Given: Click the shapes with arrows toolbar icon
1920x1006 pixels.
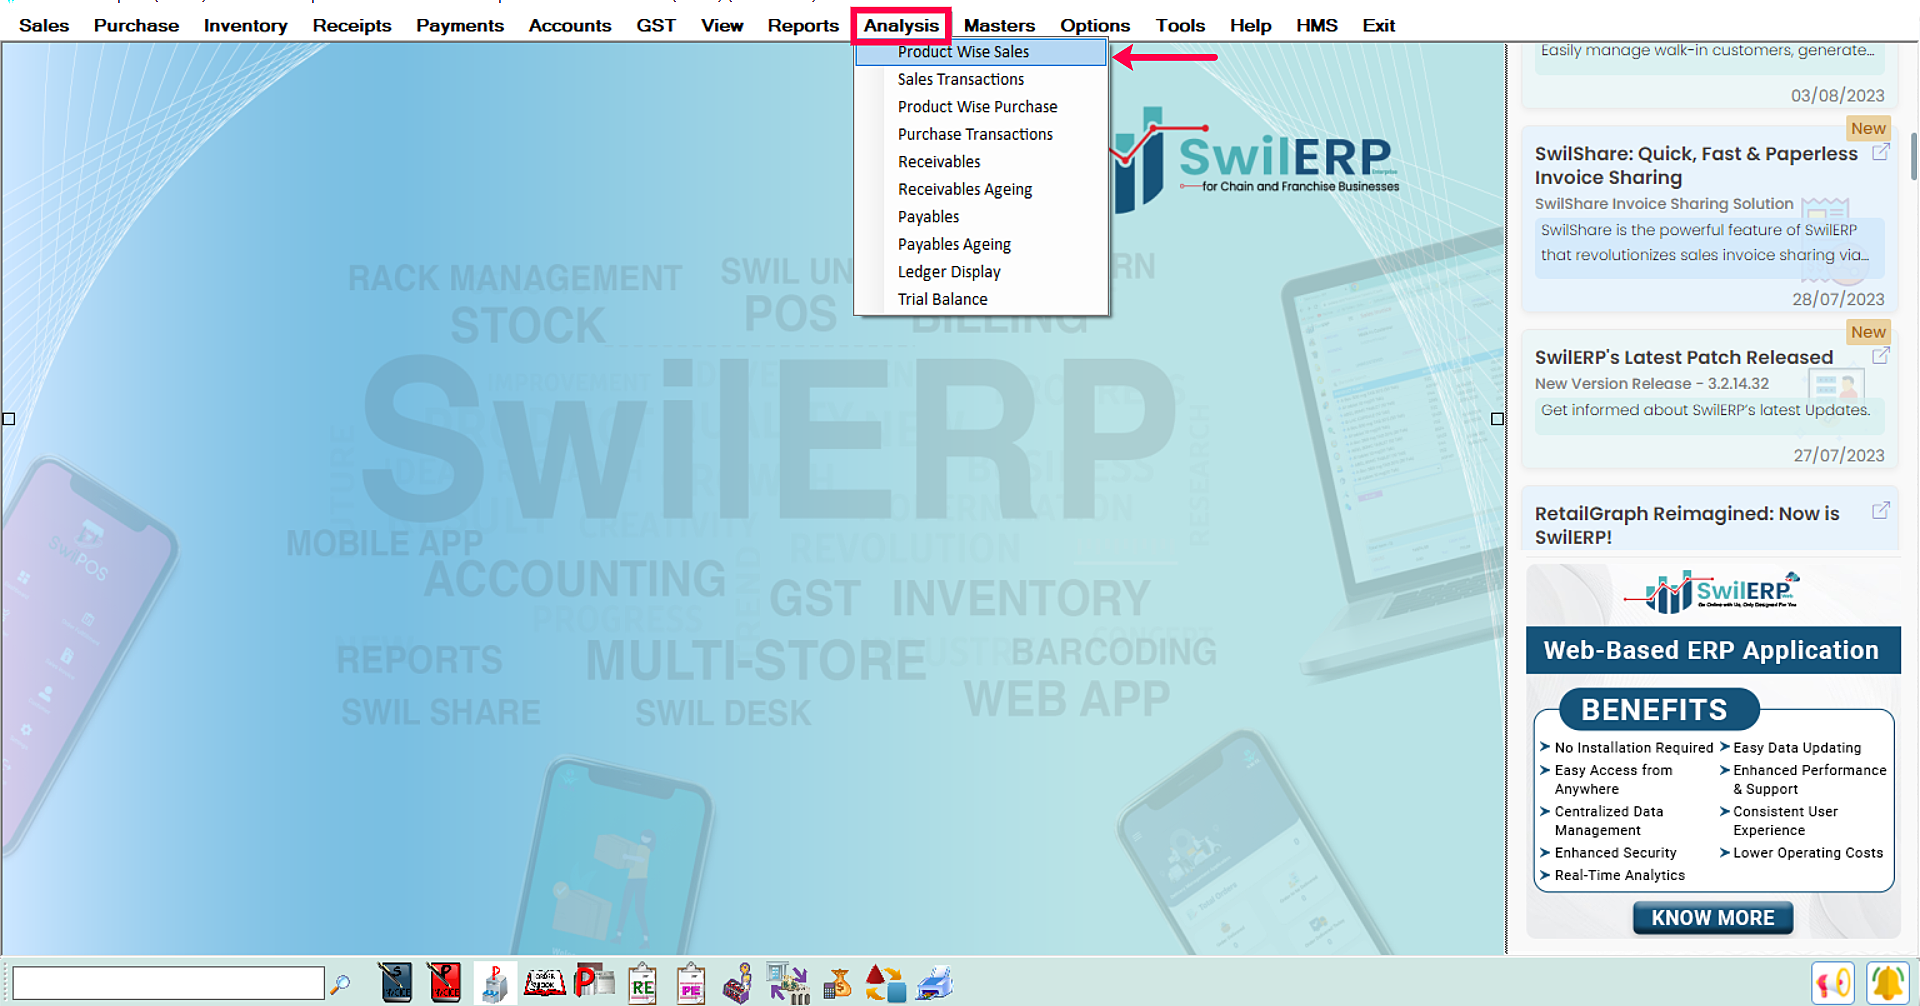Looking at the screenshot, I should click(x=885, y=983).
